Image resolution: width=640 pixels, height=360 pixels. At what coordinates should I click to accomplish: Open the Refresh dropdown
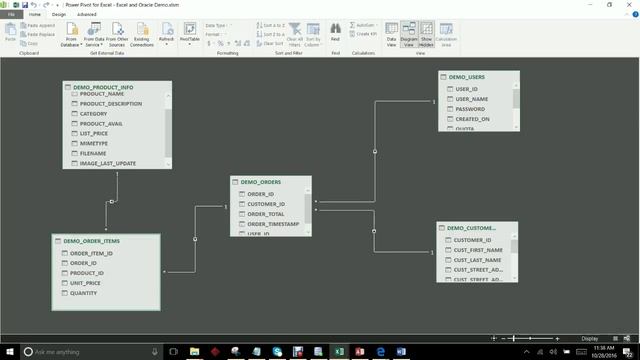click(167, 33)
